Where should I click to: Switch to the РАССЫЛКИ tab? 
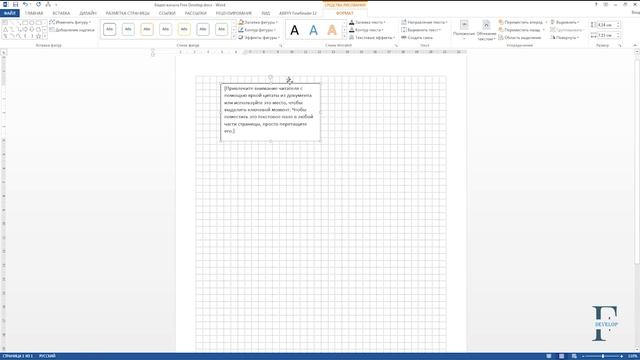click(x=196, y=13)
